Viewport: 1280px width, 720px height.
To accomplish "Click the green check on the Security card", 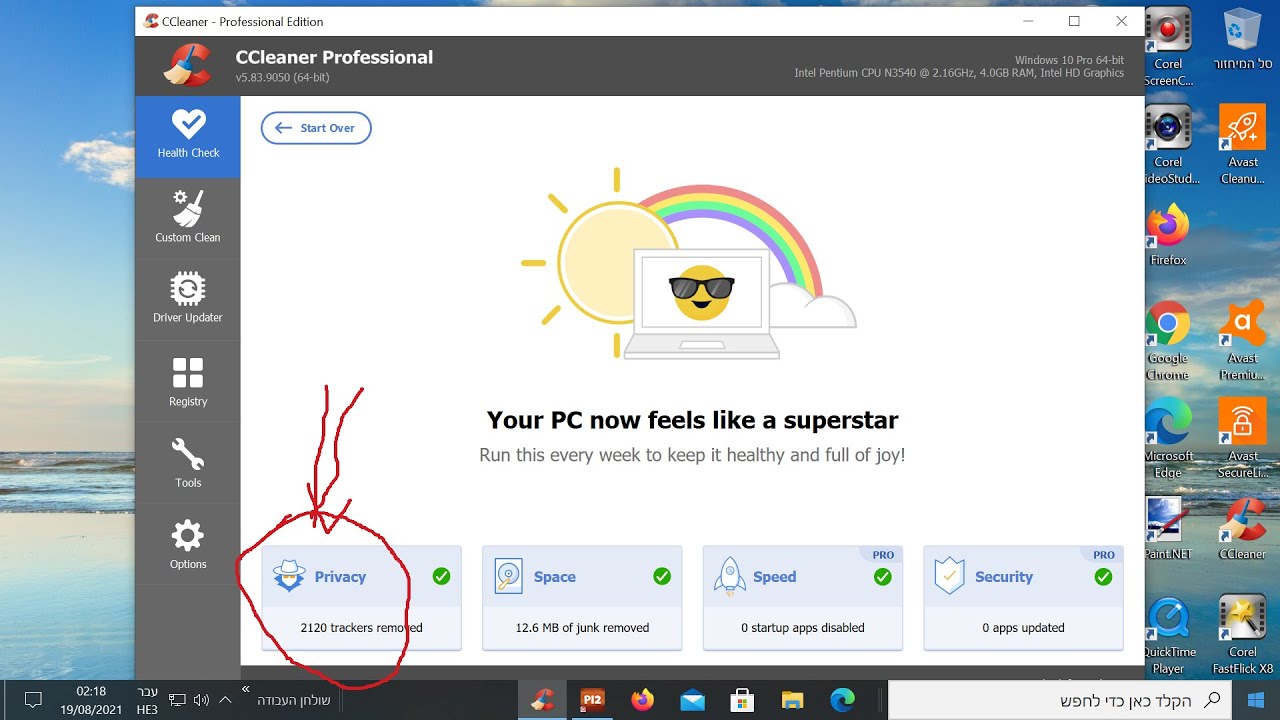I will tap(1103, 576).
